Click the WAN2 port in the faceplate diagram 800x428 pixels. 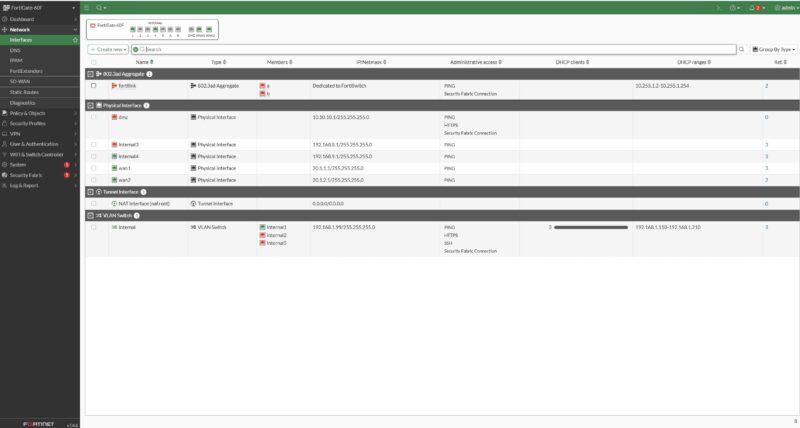point(209,30)
